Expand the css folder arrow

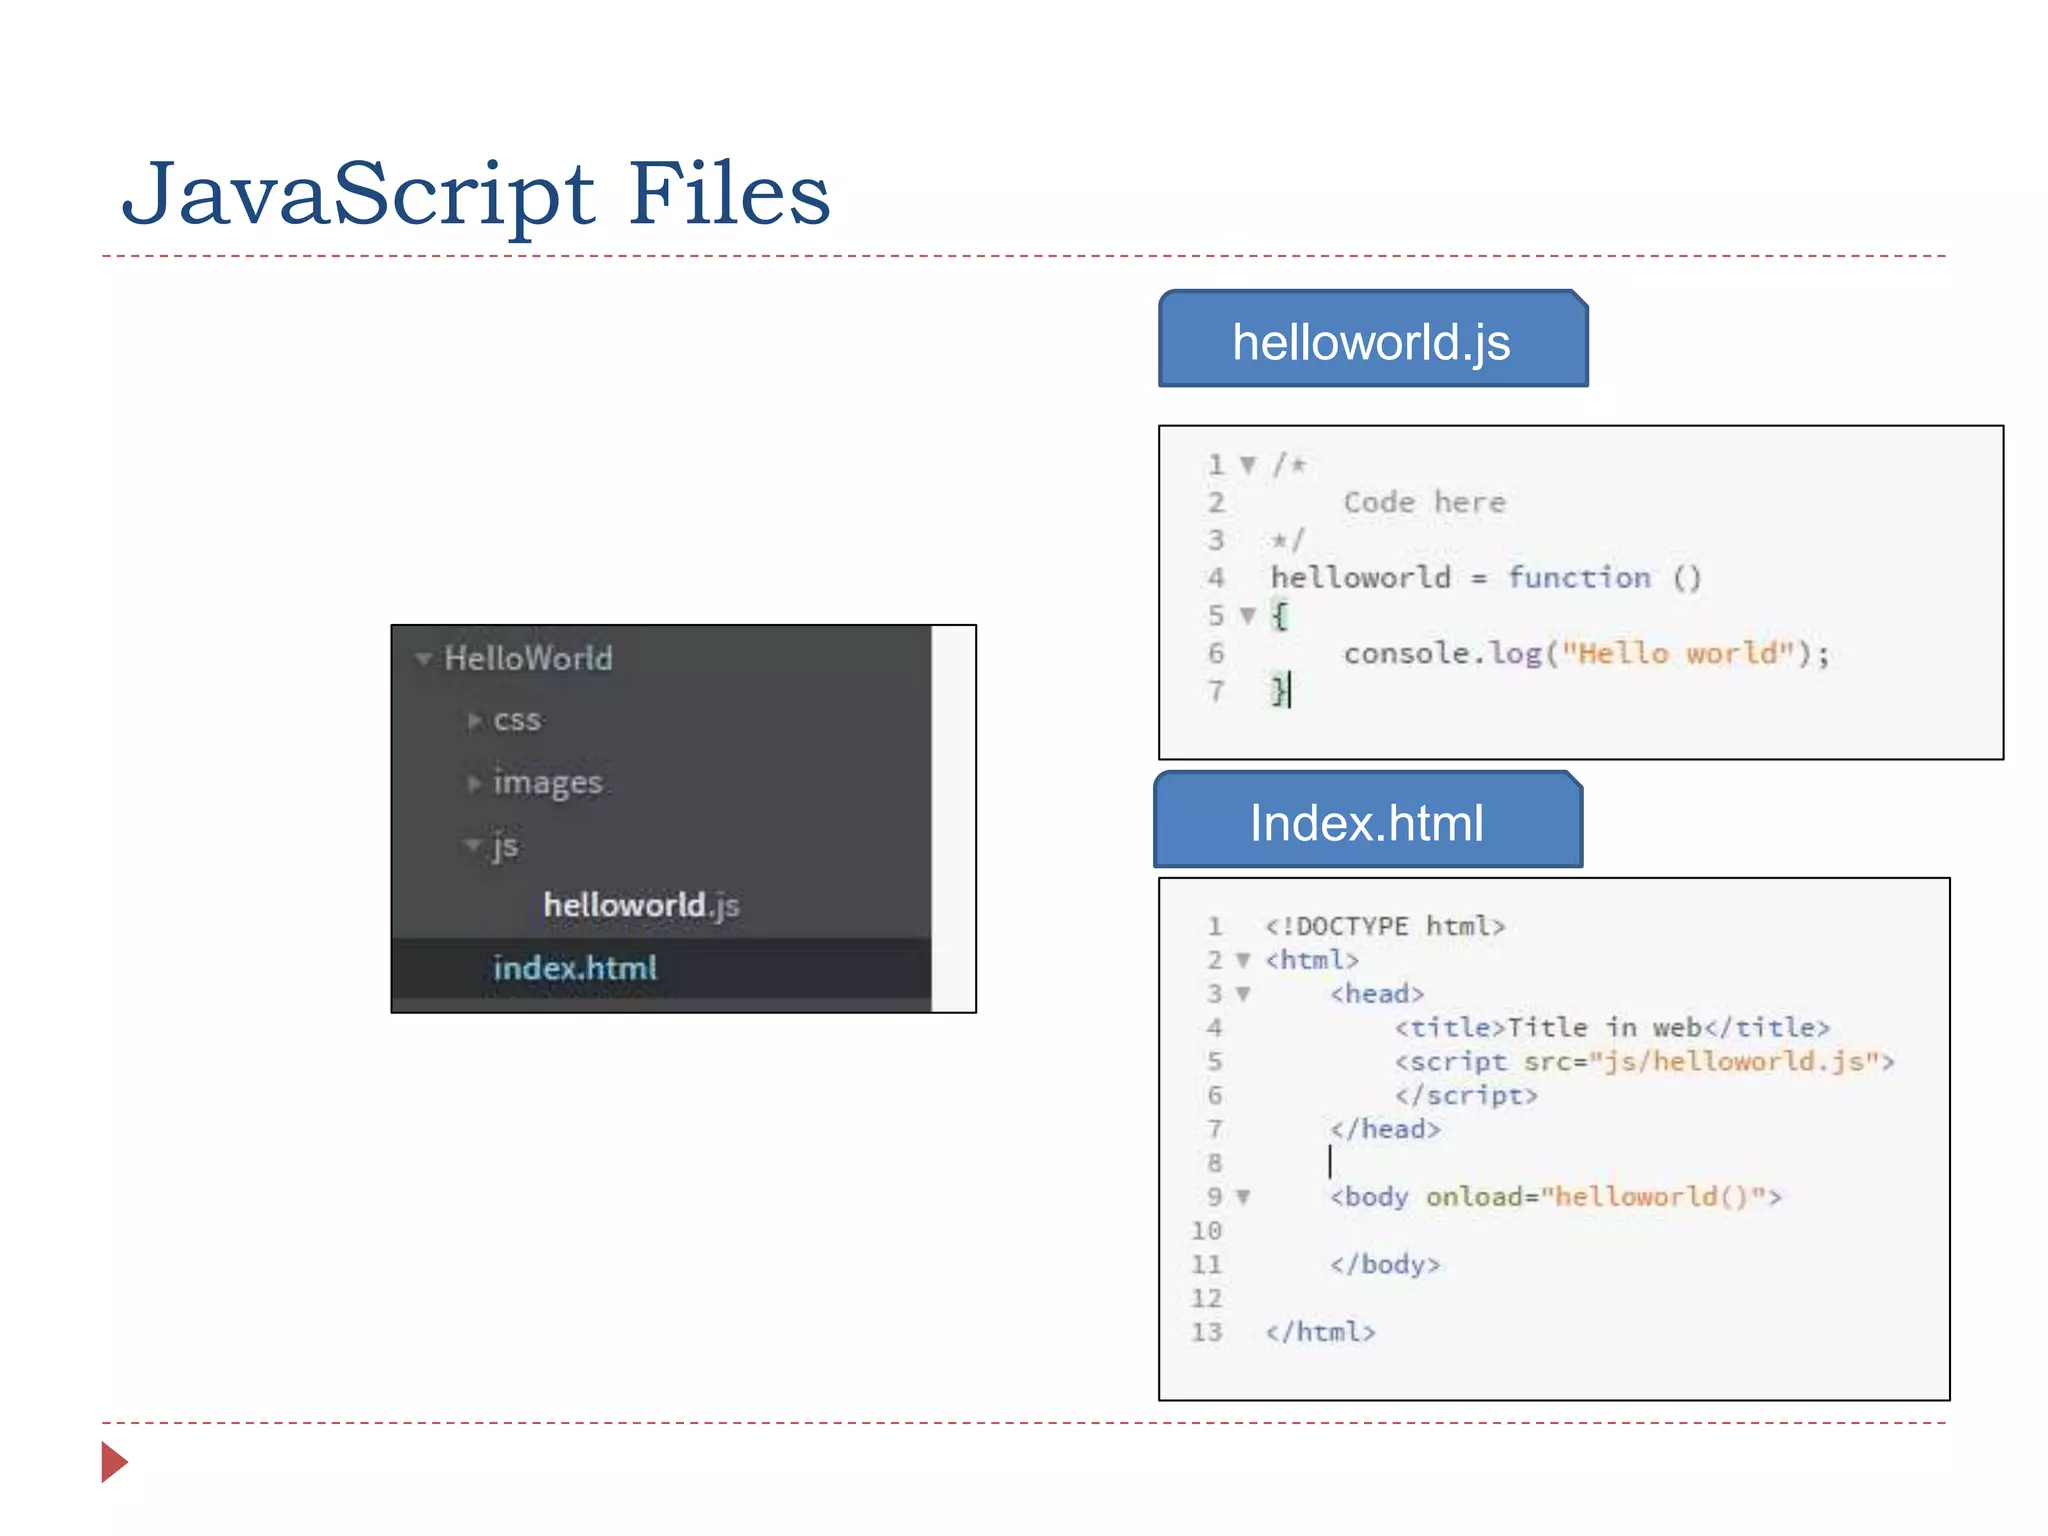(474, 720)
